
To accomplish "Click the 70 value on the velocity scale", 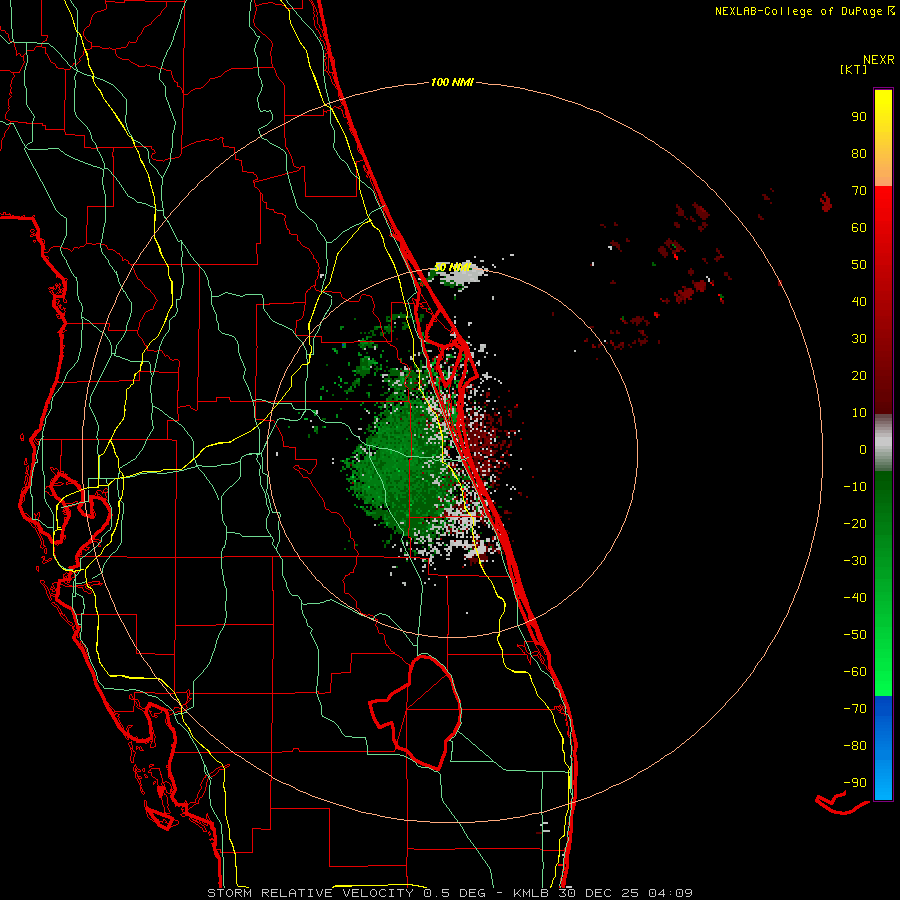I will (x=859, y=191).
